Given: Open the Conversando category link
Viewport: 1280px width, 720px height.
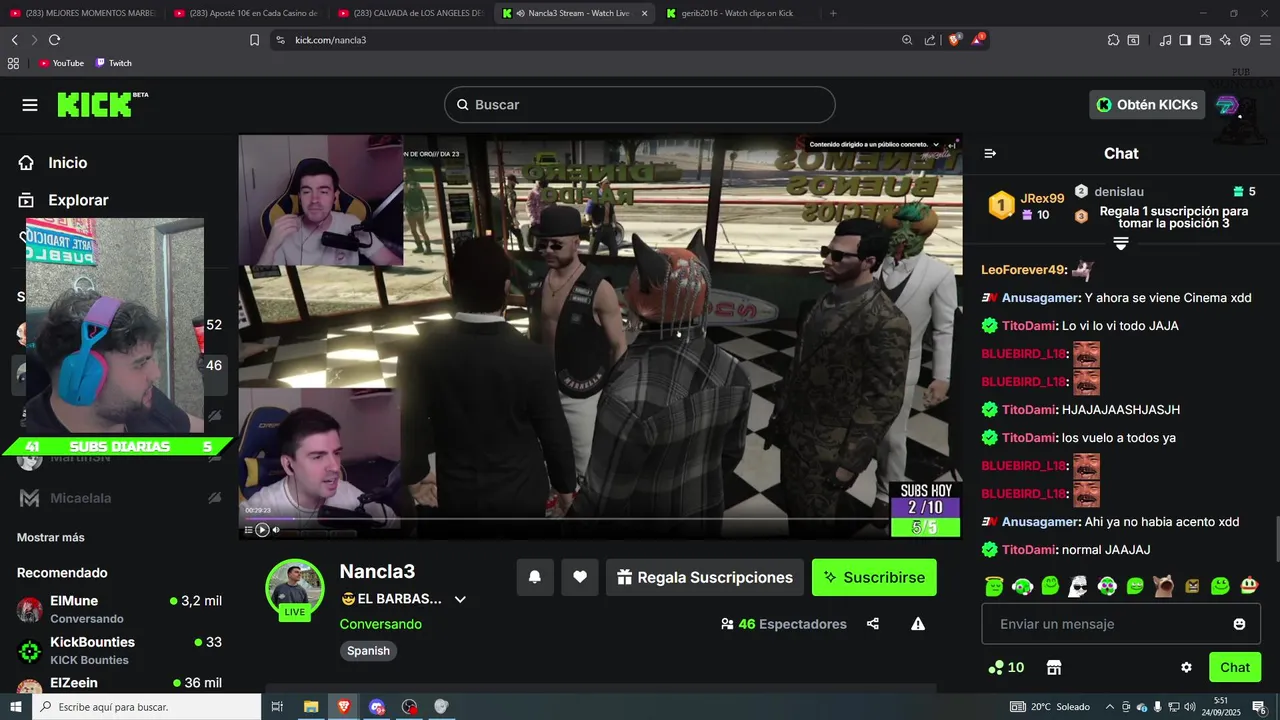Looking at the screenshot, I should [x=380, y=624].
